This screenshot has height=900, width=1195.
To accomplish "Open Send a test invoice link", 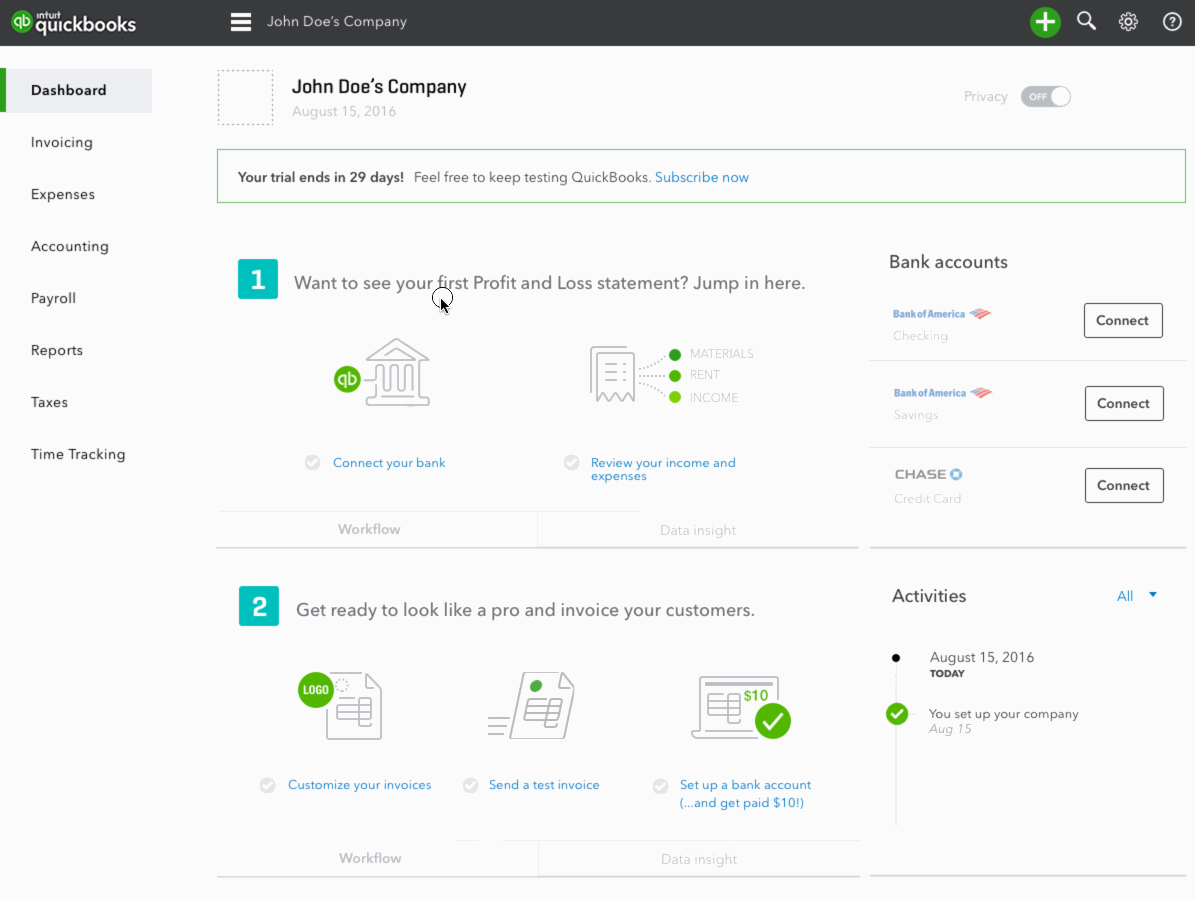I will click(544, 785).
